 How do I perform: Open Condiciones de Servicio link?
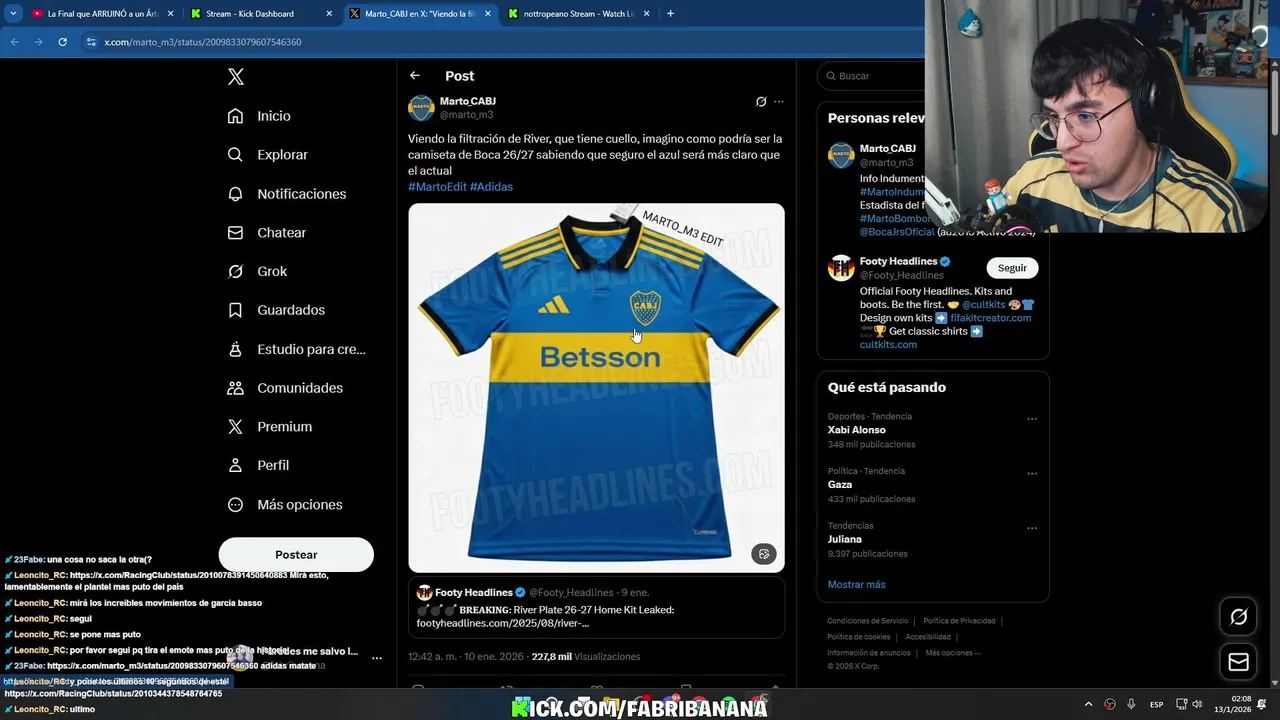(868, 621)
